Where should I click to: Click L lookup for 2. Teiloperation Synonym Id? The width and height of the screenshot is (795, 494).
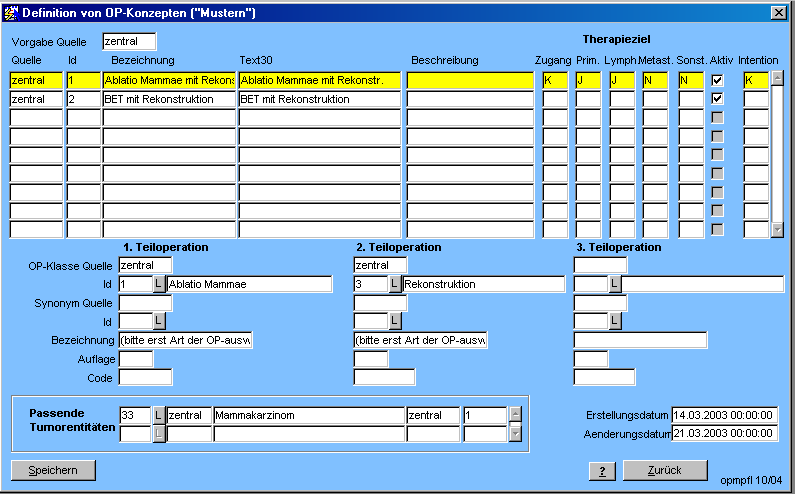395,321
